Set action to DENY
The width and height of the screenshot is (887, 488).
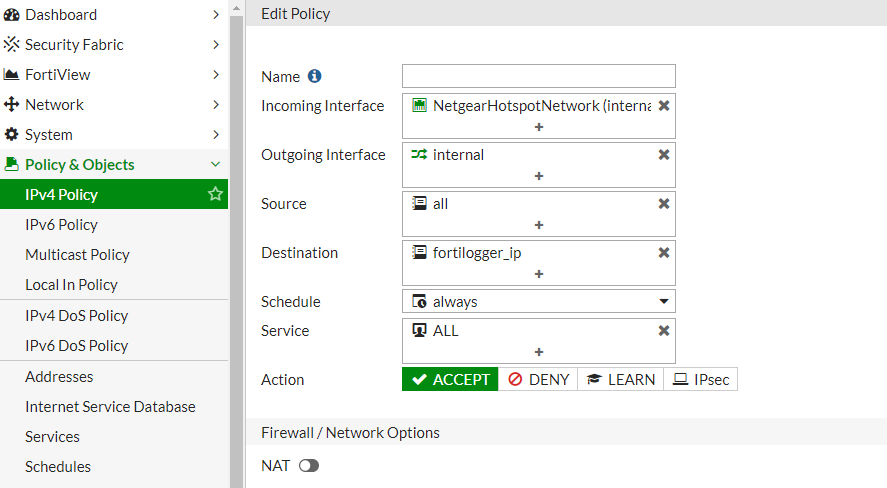pos(538,379)
